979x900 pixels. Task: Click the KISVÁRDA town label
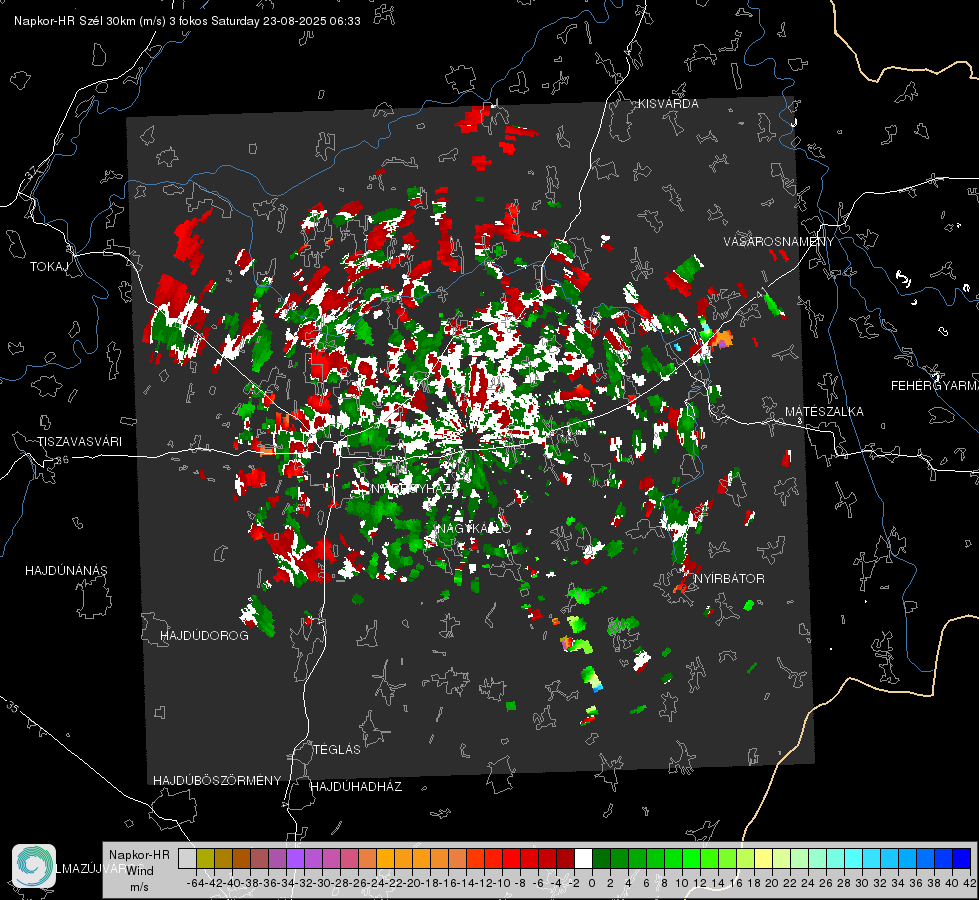(x=668, y=104)
